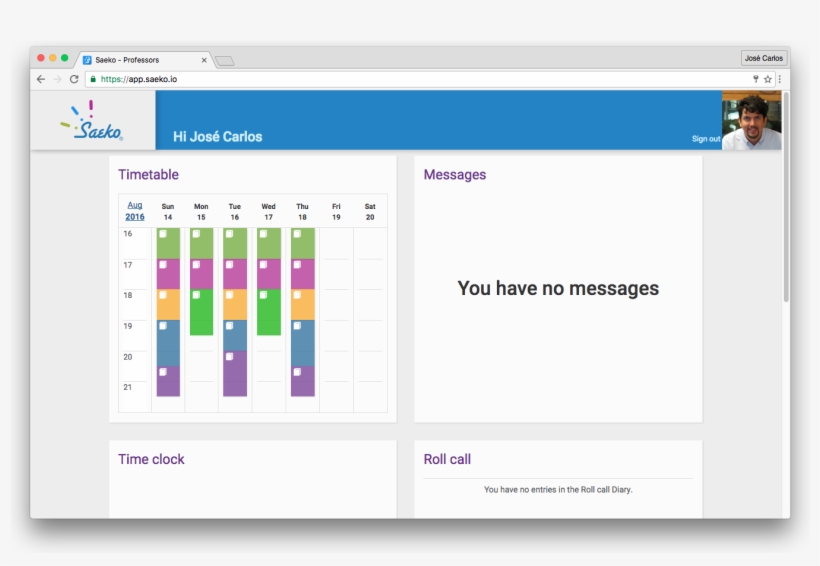
Task: Click the Roll call heading
Action: 447,459
